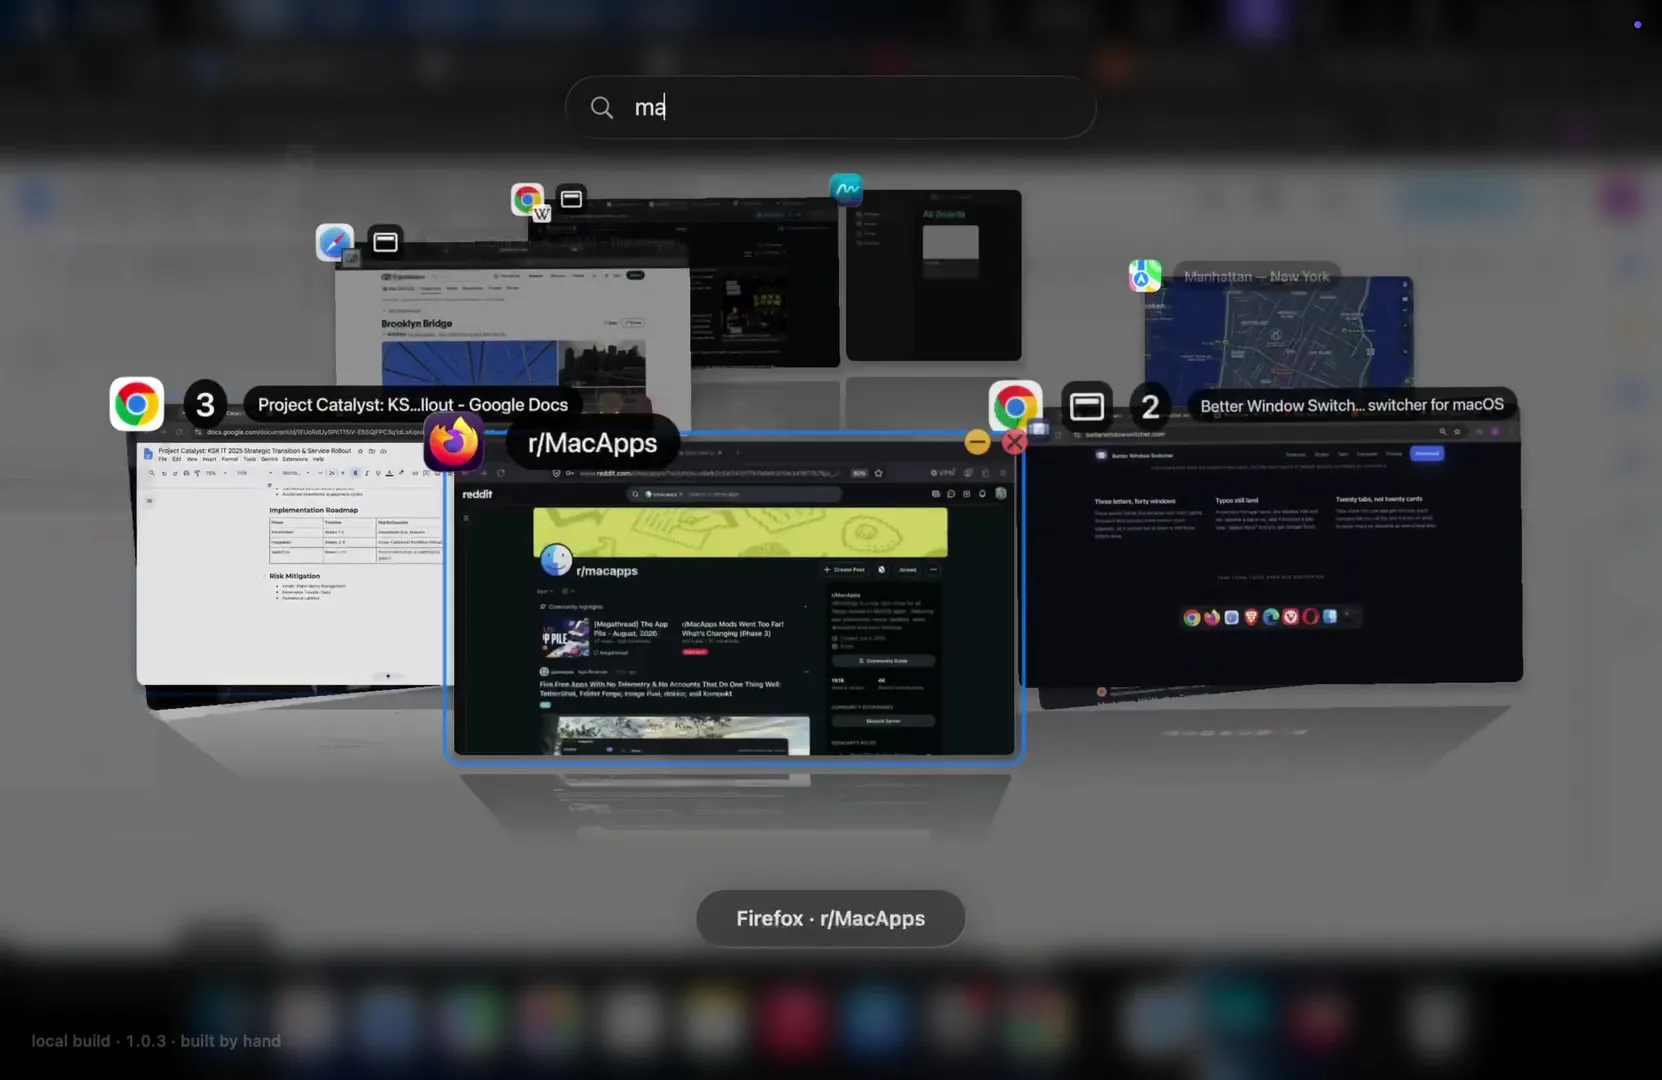The image size is (1662, 1080).
Task: Click the "local build · 1.0.3" version text
Action: (x=156, y=1041)
